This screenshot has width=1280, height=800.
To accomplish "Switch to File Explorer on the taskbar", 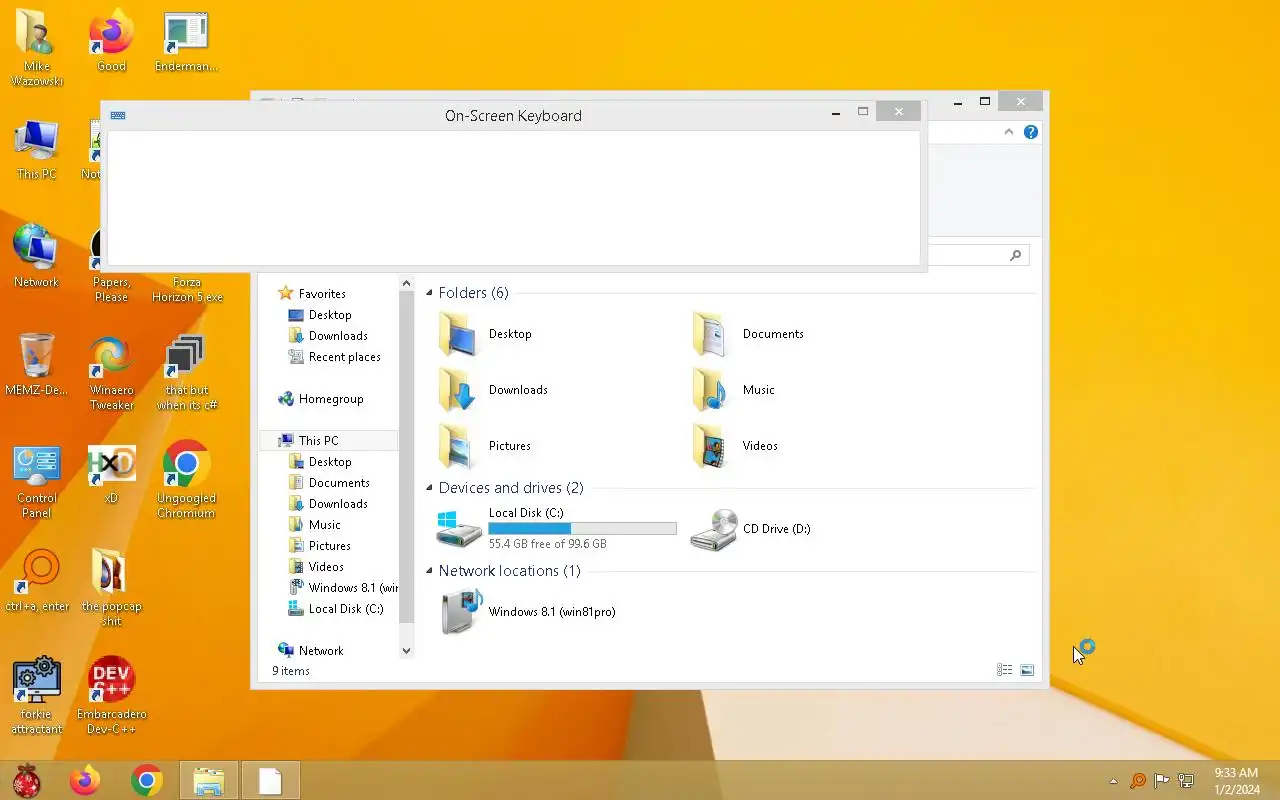I will click(x=209, y=781).
